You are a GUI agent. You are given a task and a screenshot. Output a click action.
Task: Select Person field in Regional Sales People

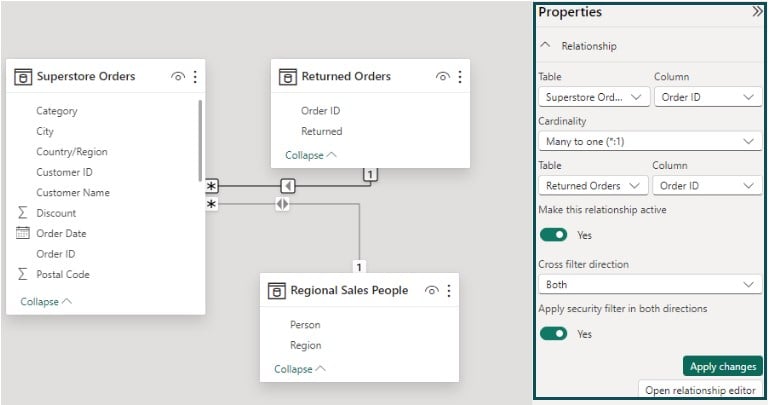coord(305,325)
